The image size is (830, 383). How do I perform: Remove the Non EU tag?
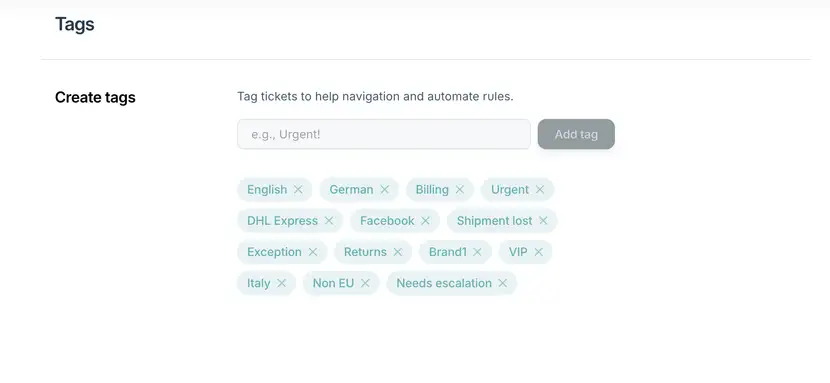(x=365, y=283)
